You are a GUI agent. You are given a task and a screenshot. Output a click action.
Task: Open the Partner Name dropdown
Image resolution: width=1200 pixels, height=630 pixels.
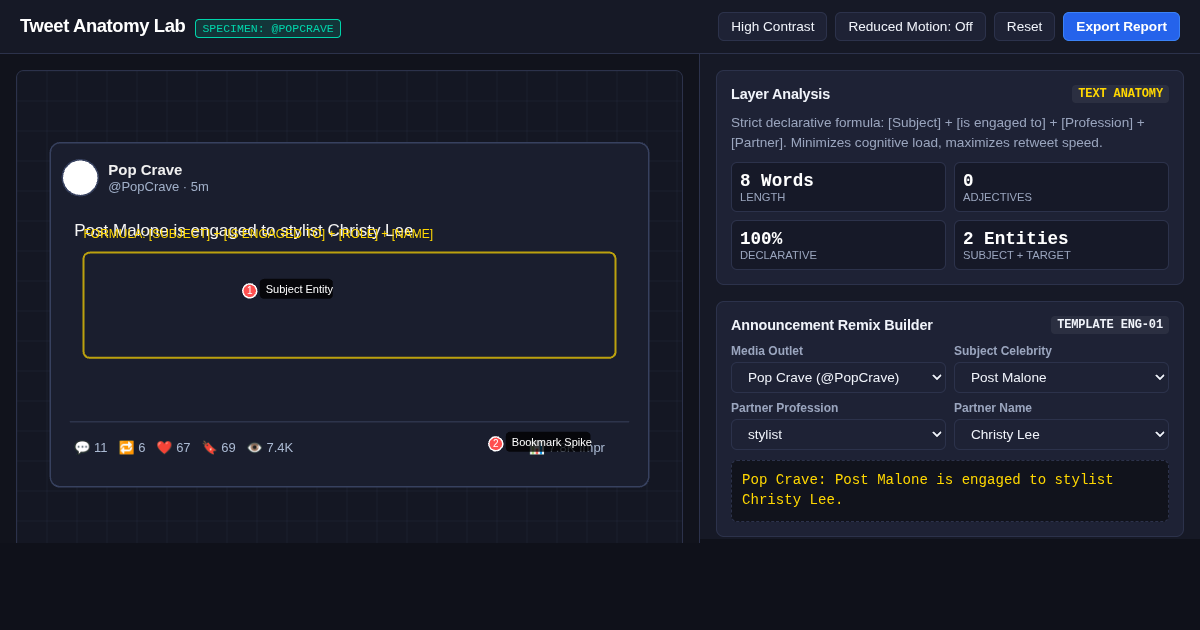[x=1061, y=434]
